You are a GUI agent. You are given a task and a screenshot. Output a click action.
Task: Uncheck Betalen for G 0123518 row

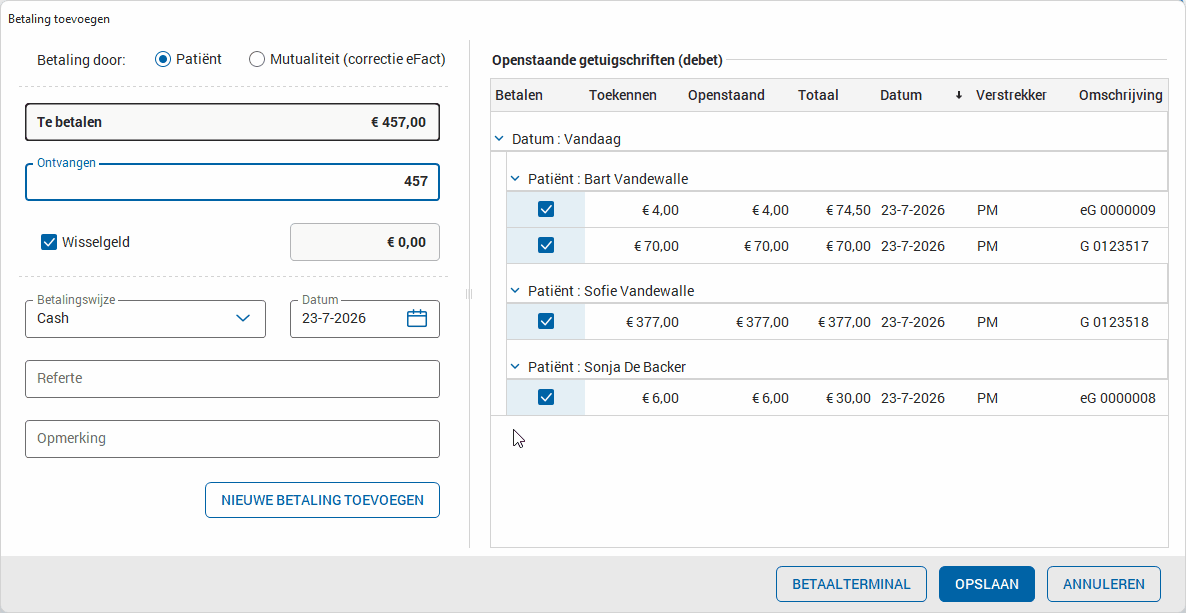[545, 322]
